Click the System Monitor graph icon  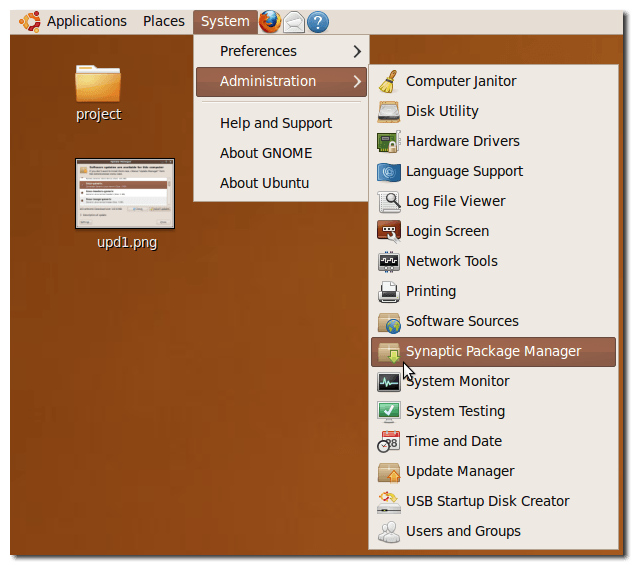[x=389, y=382]
